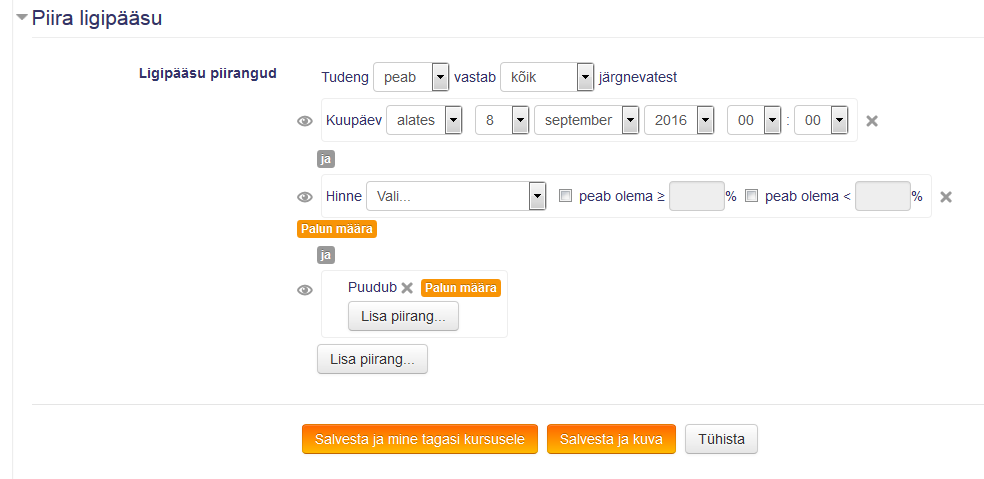Open the 'kõik' match type dropdown
Viewport: 984px width, 479px height.
click(547, 77)
